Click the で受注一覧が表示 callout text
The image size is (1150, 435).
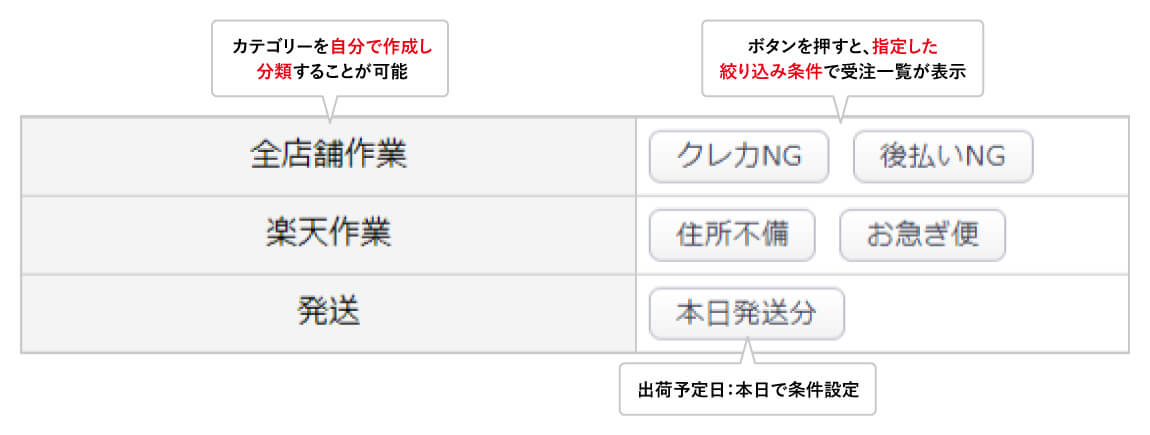pyautogui.click(x=902, y=71)
